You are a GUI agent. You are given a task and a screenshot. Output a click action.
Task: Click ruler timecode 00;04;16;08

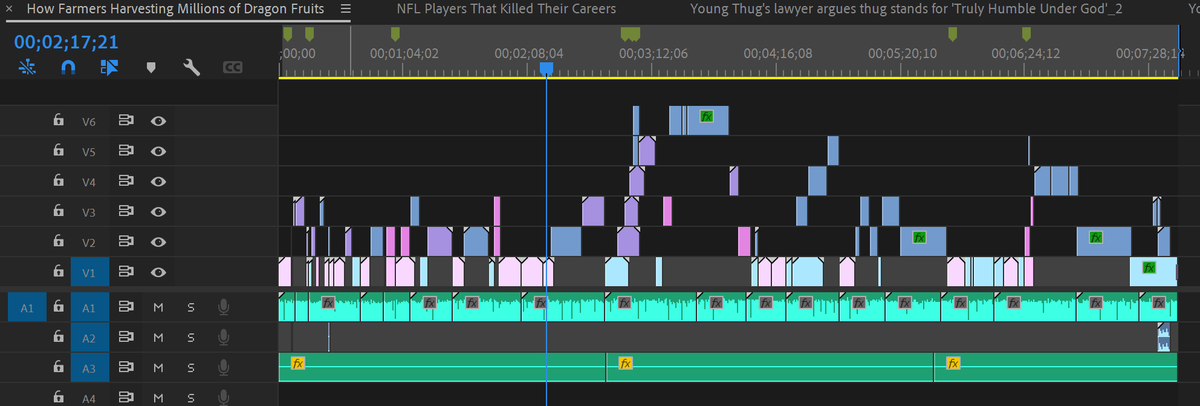[779, 52]
